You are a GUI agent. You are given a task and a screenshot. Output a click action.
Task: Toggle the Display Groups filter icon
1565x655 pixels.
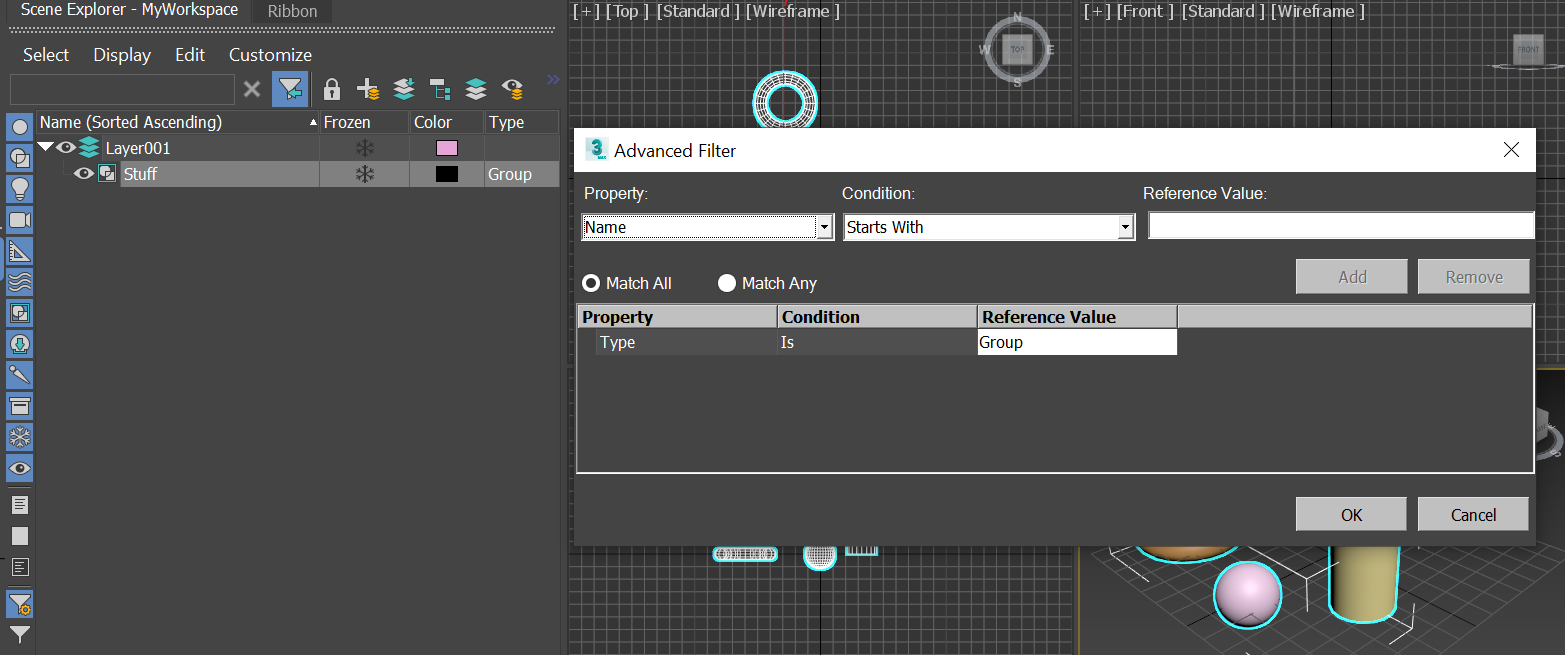point(20,313)
